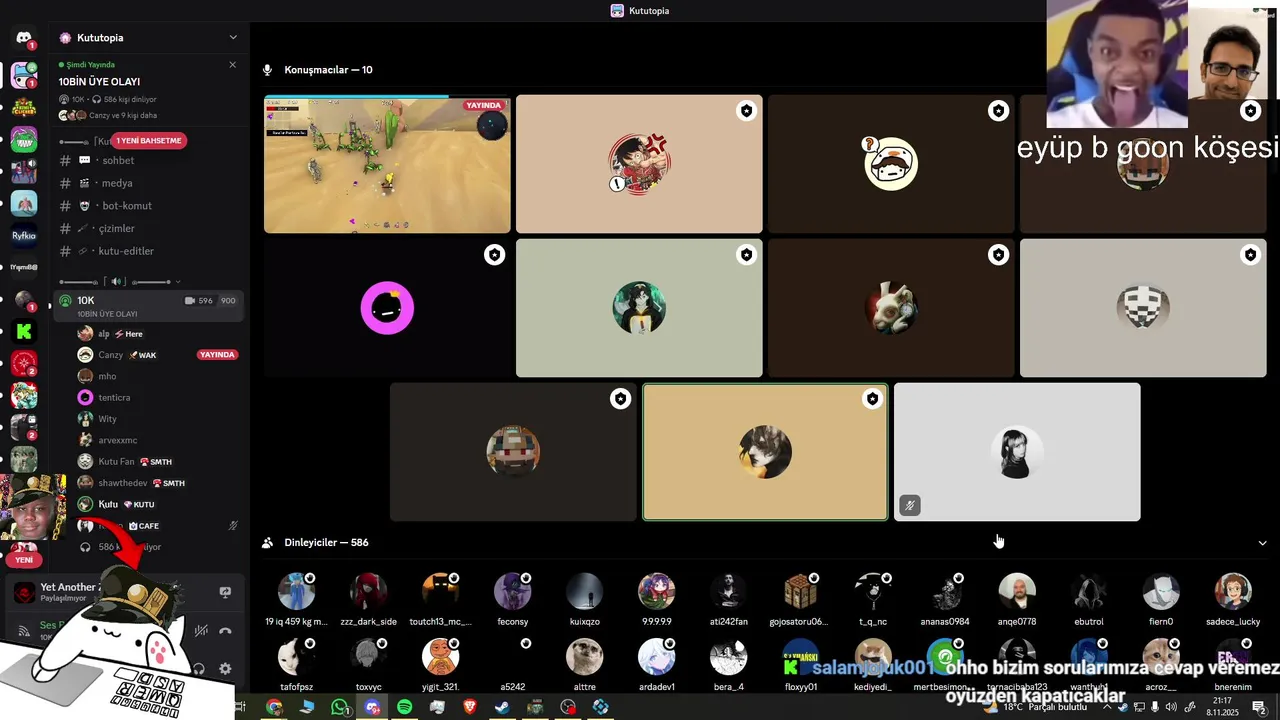Open the bot-komut text channel
Image resolution: width=1280 pixels, height=720 pixels.
(150, 206)
